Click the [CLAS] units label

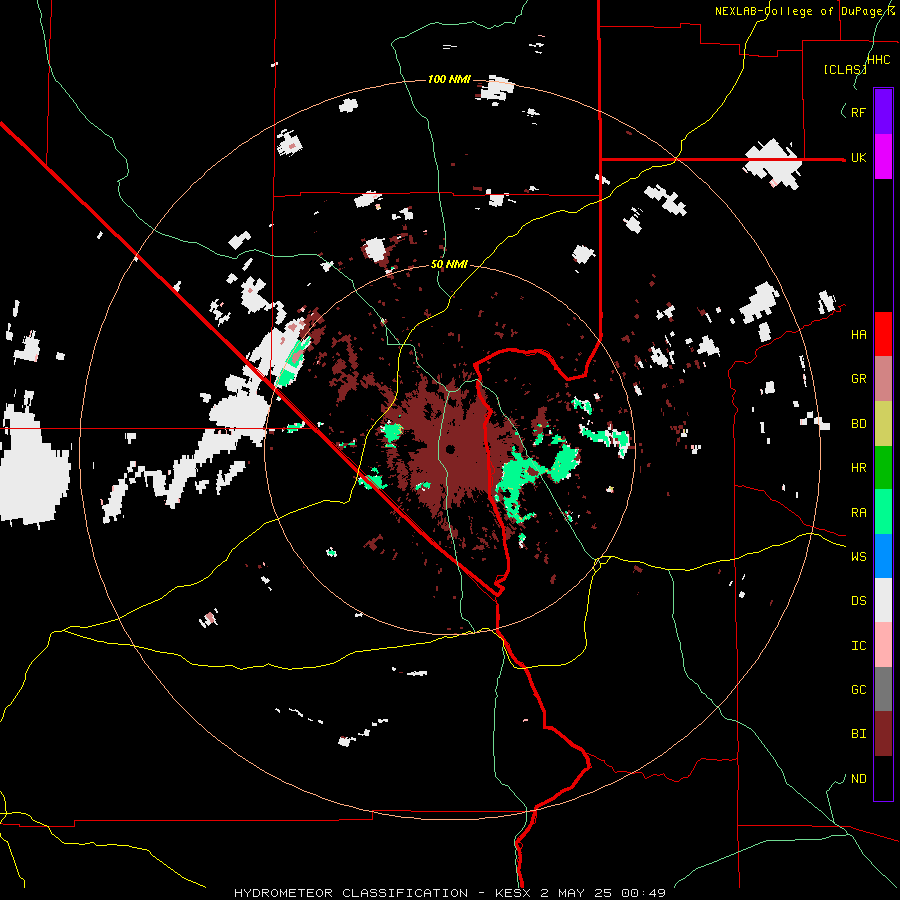pyautogui.click(x=845, y=69)
